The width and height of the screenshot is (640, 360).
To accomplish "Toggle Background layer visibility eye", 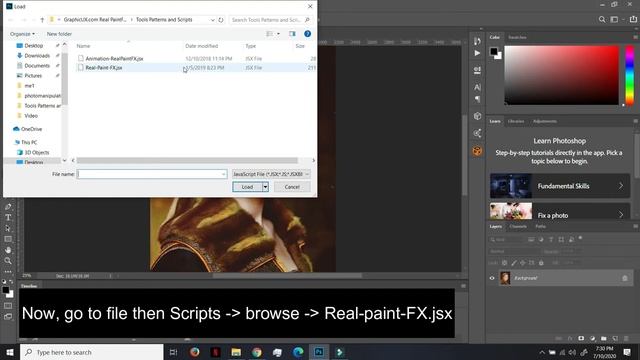I will (492, 278).
